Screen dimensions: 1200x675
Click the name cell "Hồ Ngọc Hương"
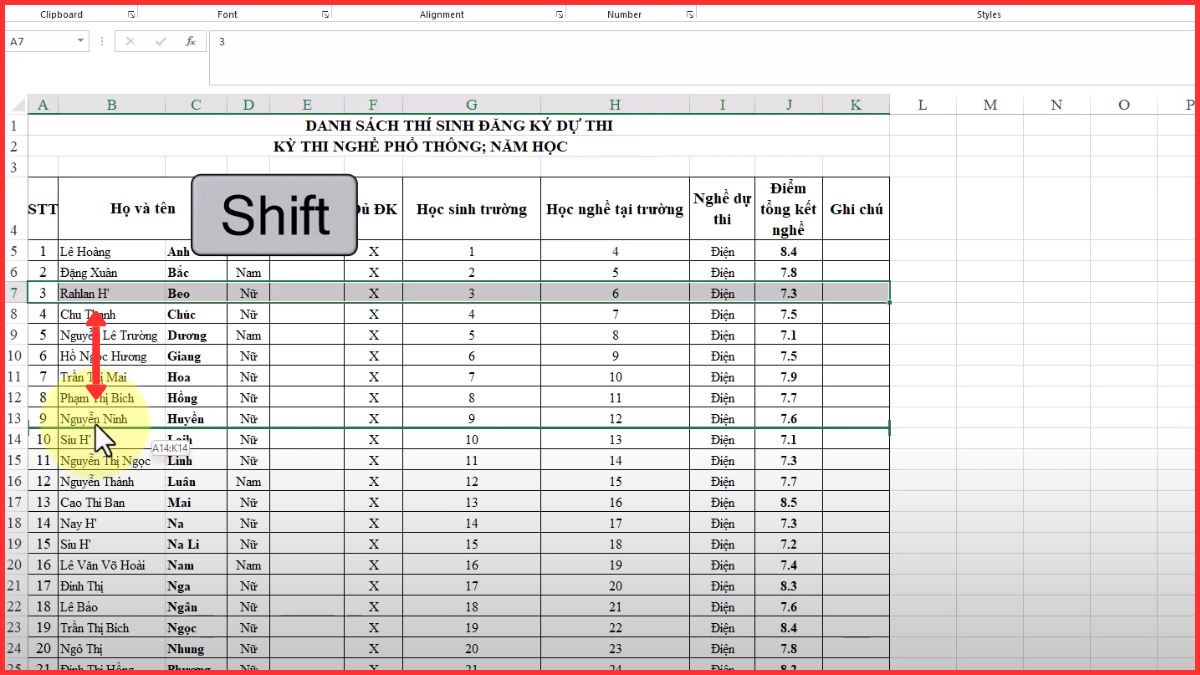(112, 356)
